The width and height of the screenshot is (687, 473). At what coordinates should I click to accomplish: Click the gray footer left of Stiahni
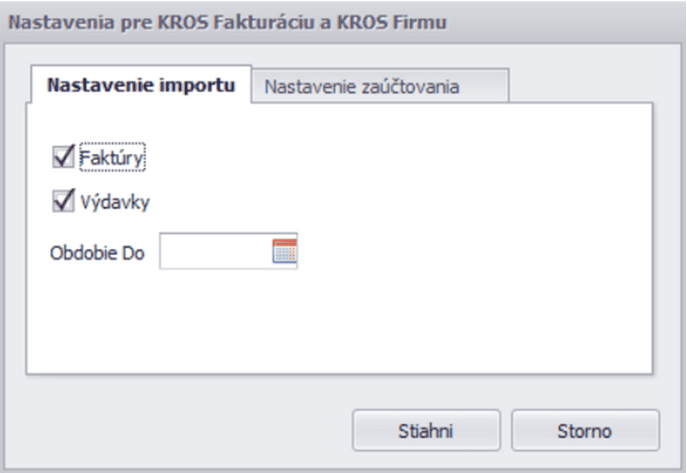[180, 431]
